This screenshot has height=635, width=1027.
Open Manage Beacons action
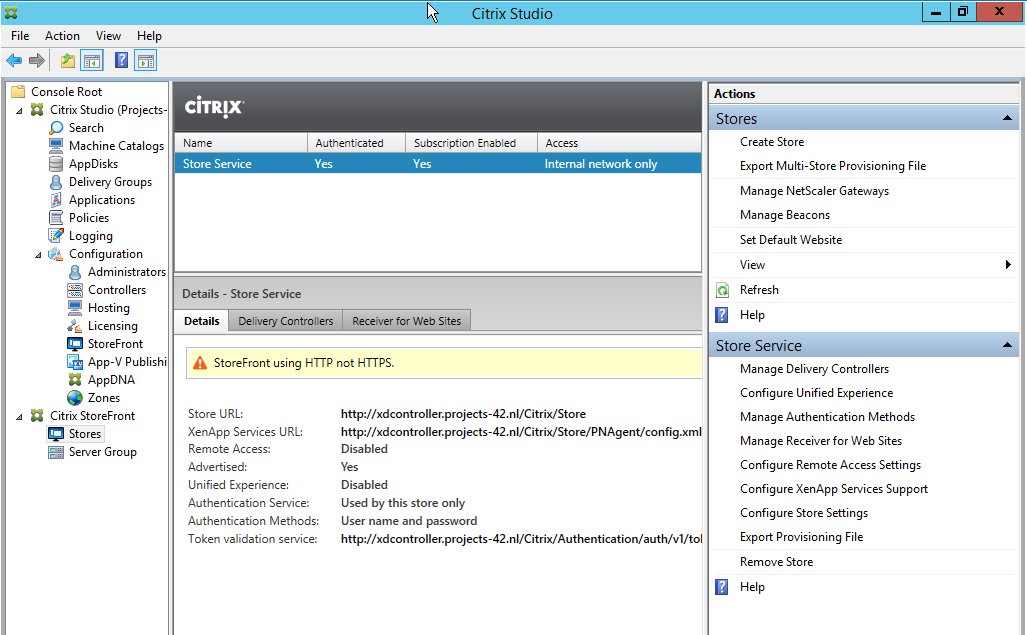pyautogui.click(x=785, y=215)
